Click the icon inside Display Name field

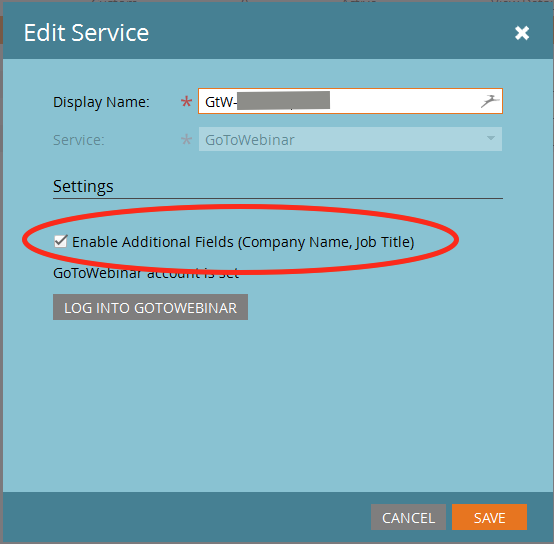point(490,101)
